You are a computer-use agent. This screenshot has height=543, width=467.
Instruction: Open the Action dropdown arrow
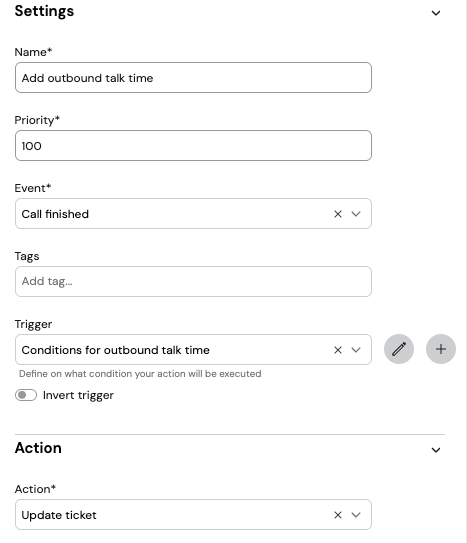356,515
